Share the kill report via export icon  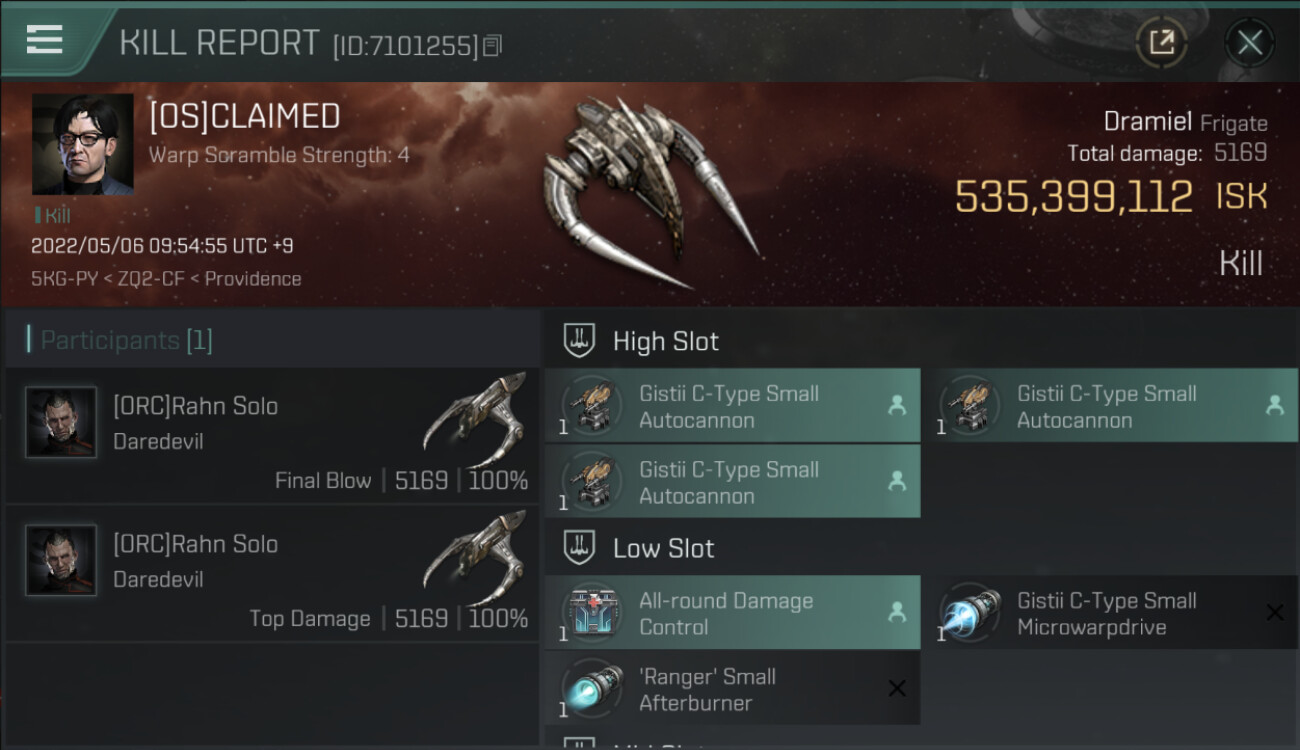1161,42
